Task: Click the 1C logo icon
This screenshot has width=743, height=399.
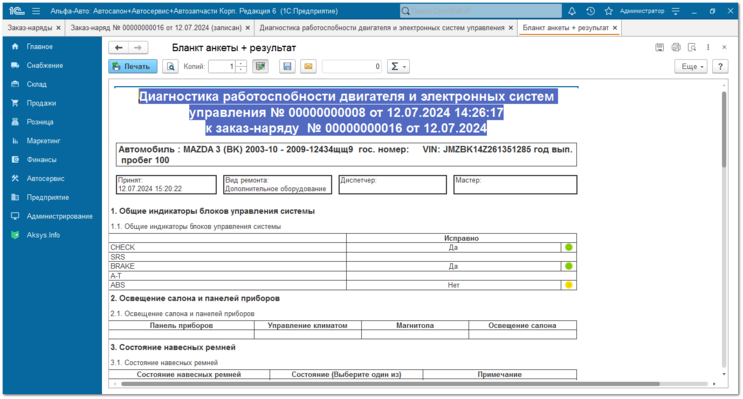Action: (x=16, y=11)
